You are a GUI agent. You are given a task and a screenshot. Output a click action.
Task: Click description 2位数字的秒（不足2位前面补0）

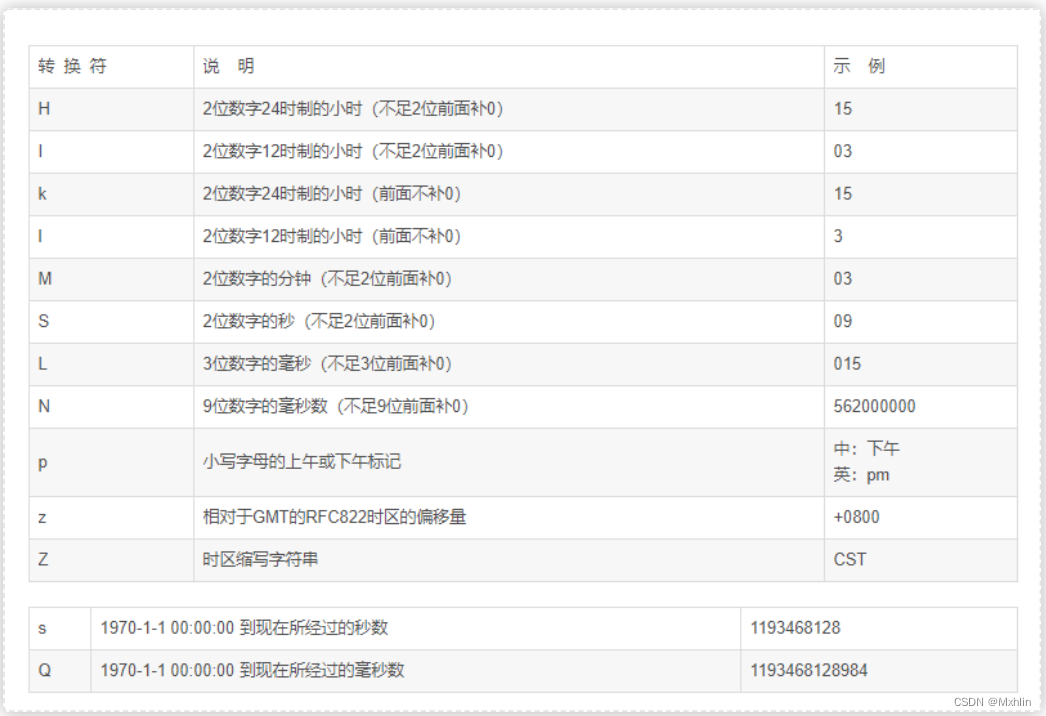[x=319, y=322]
